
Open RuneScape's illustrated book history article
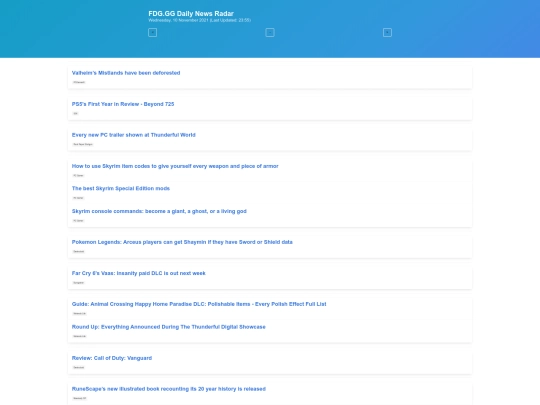[x=169, y=389]
